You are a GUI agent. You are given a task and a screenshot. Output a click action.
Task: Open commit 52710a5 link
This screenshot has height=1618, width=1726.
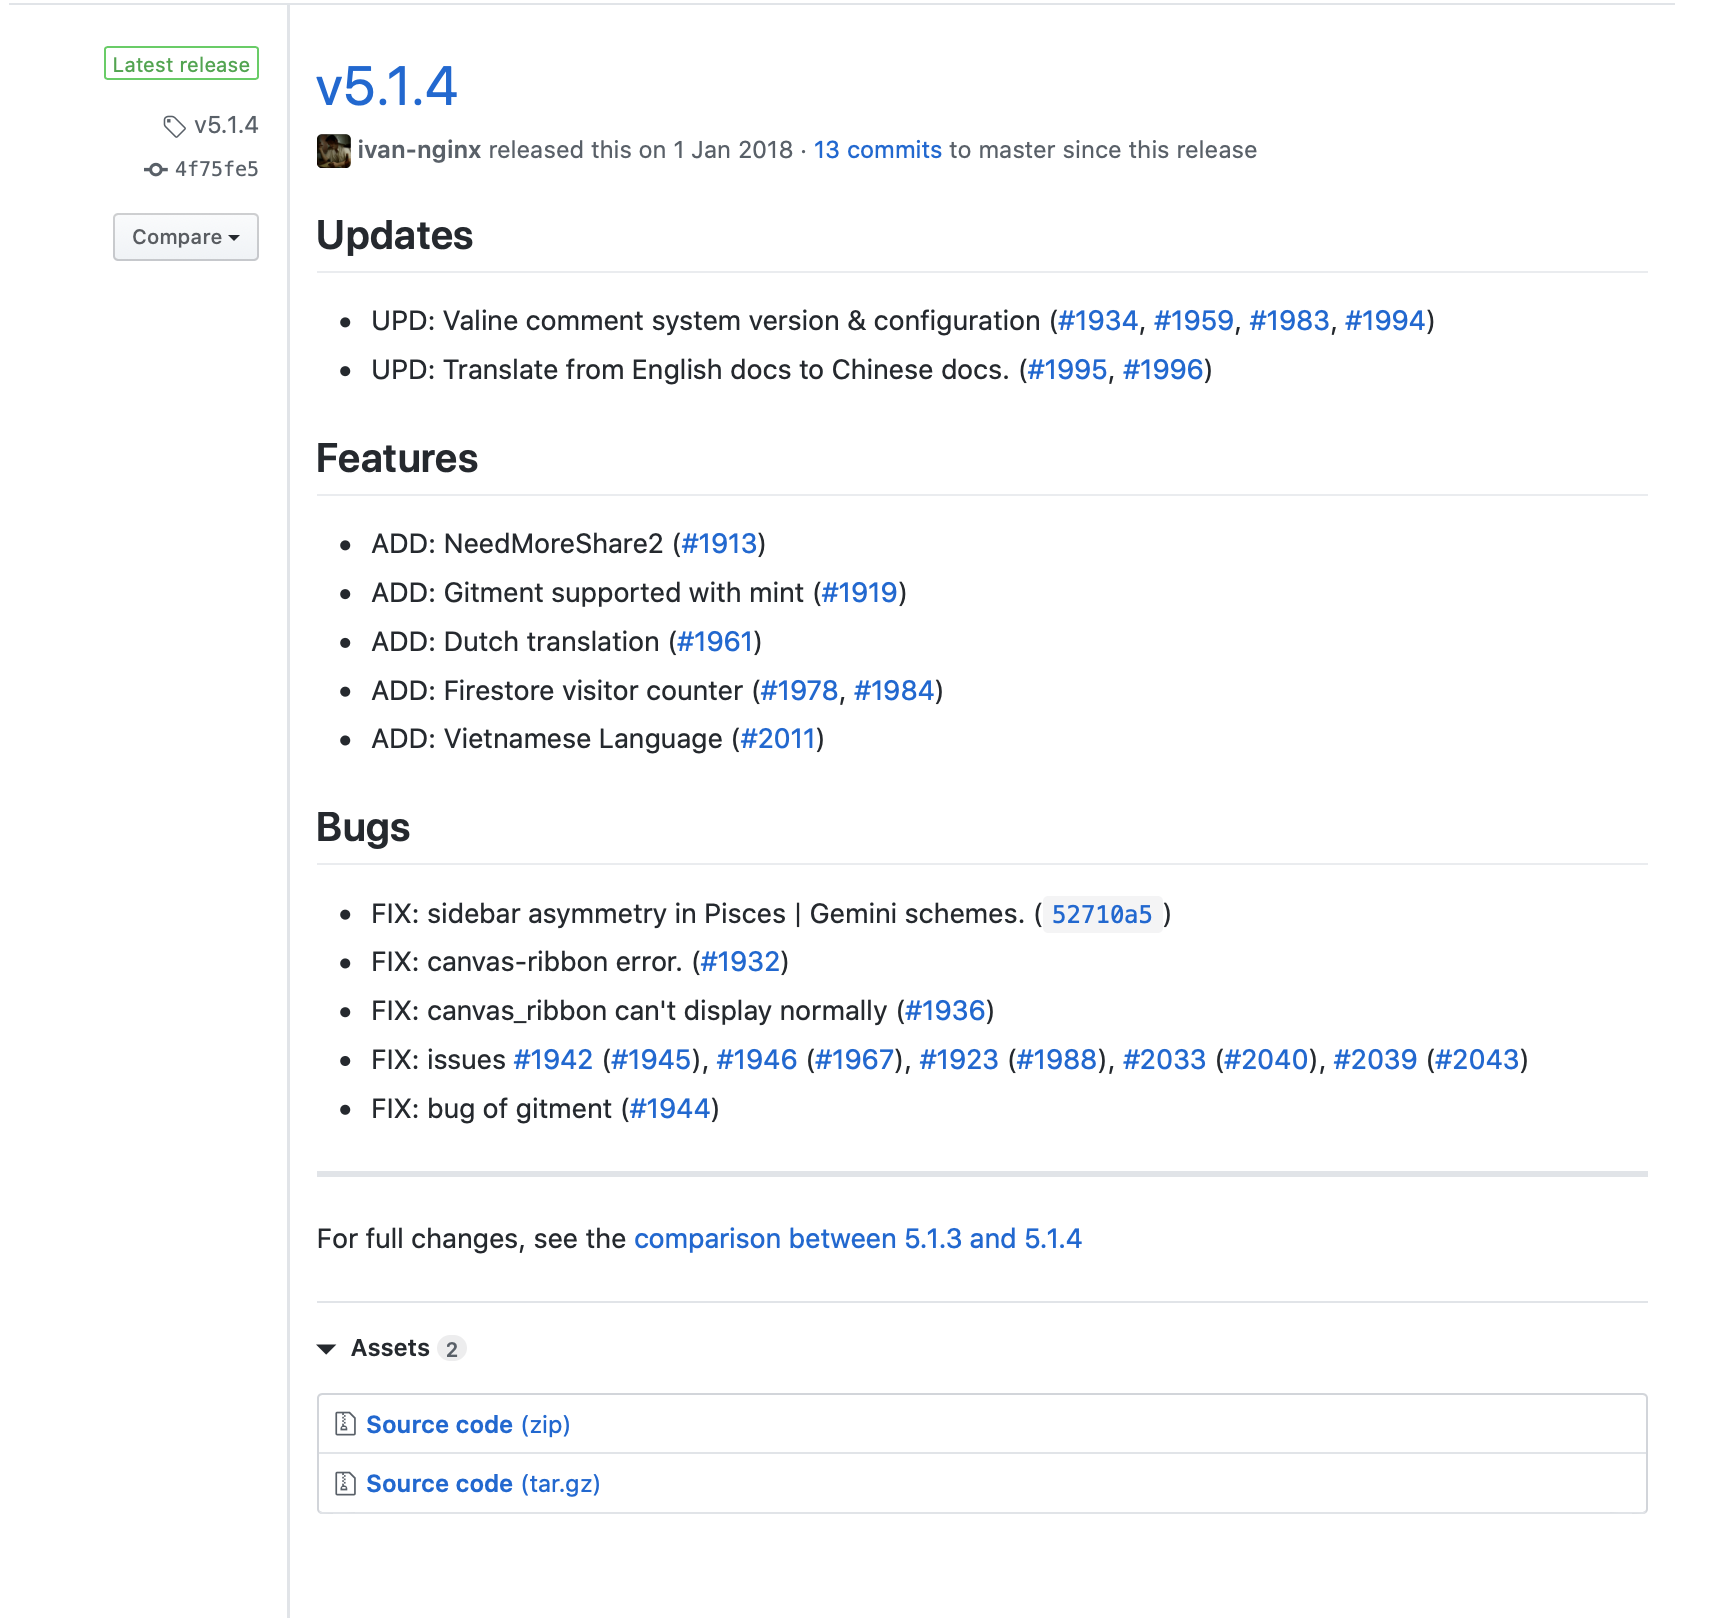1101,914
